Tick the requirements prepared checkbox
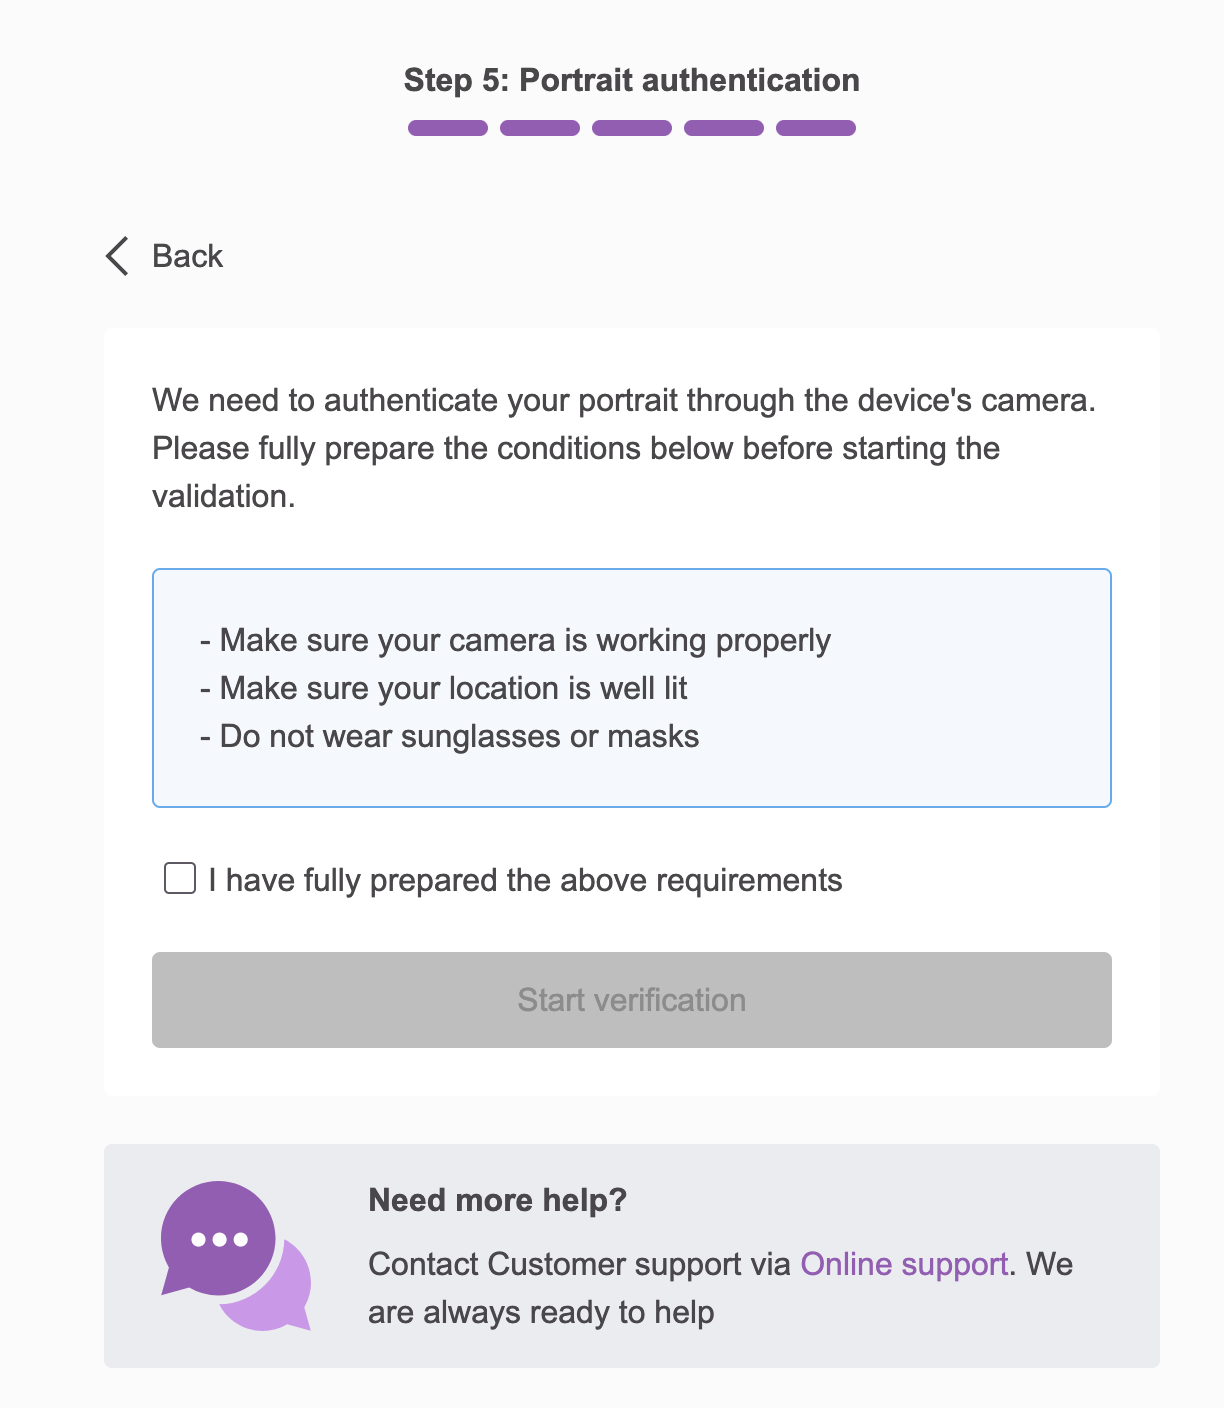Image resolution: width=1224 pixels, height=1408 pixels. pyautogui.click(x=180, y=879)
